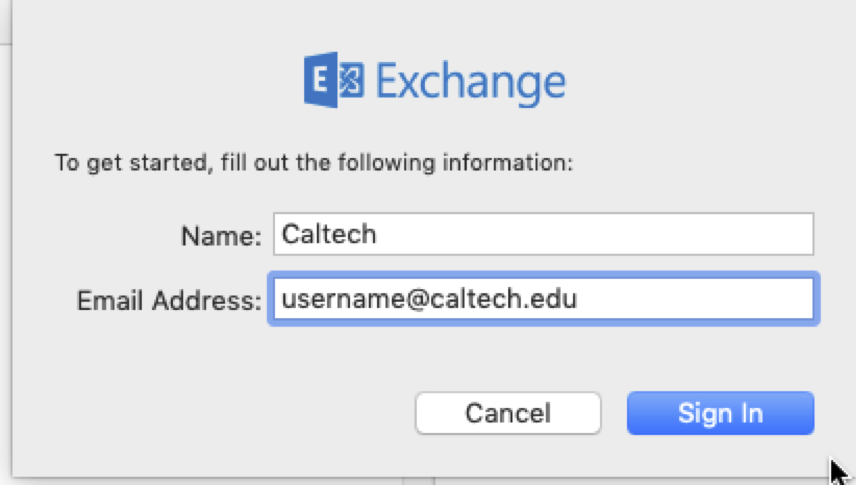Click the "Name:" field label
Image resolution: width=856 pixels, height=485 pixels.
point(221,235)
